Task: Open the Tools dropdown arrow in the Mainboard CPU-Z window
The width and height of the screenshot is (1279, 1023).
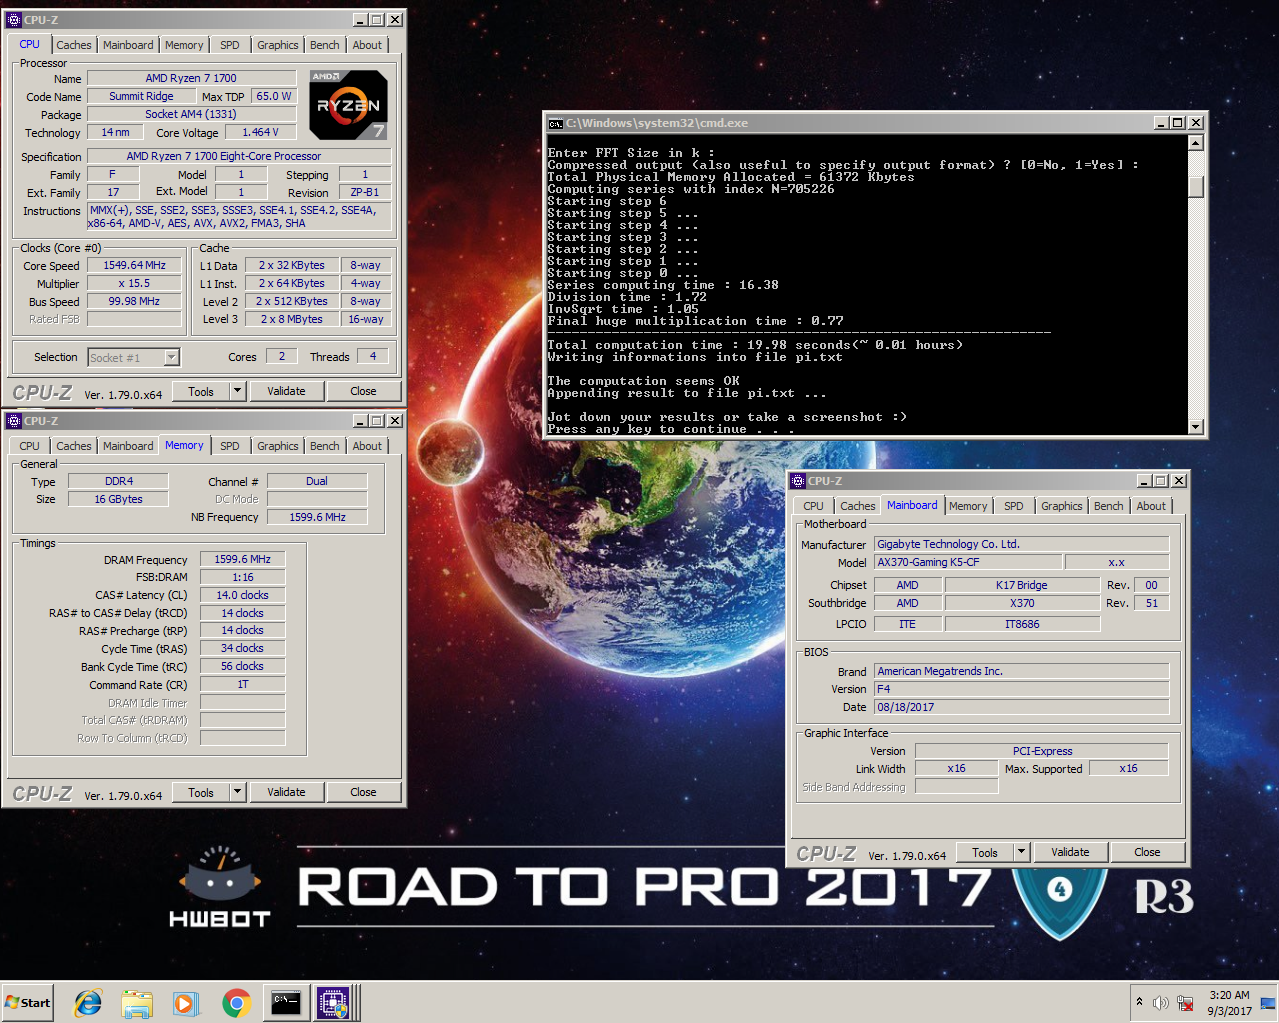Action: [1022, 852]
